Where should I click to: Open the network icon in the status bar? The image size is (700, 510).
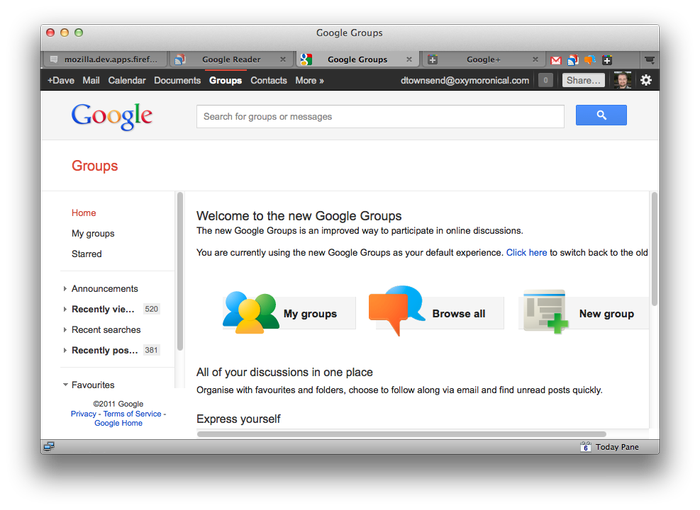pos(49,446)
